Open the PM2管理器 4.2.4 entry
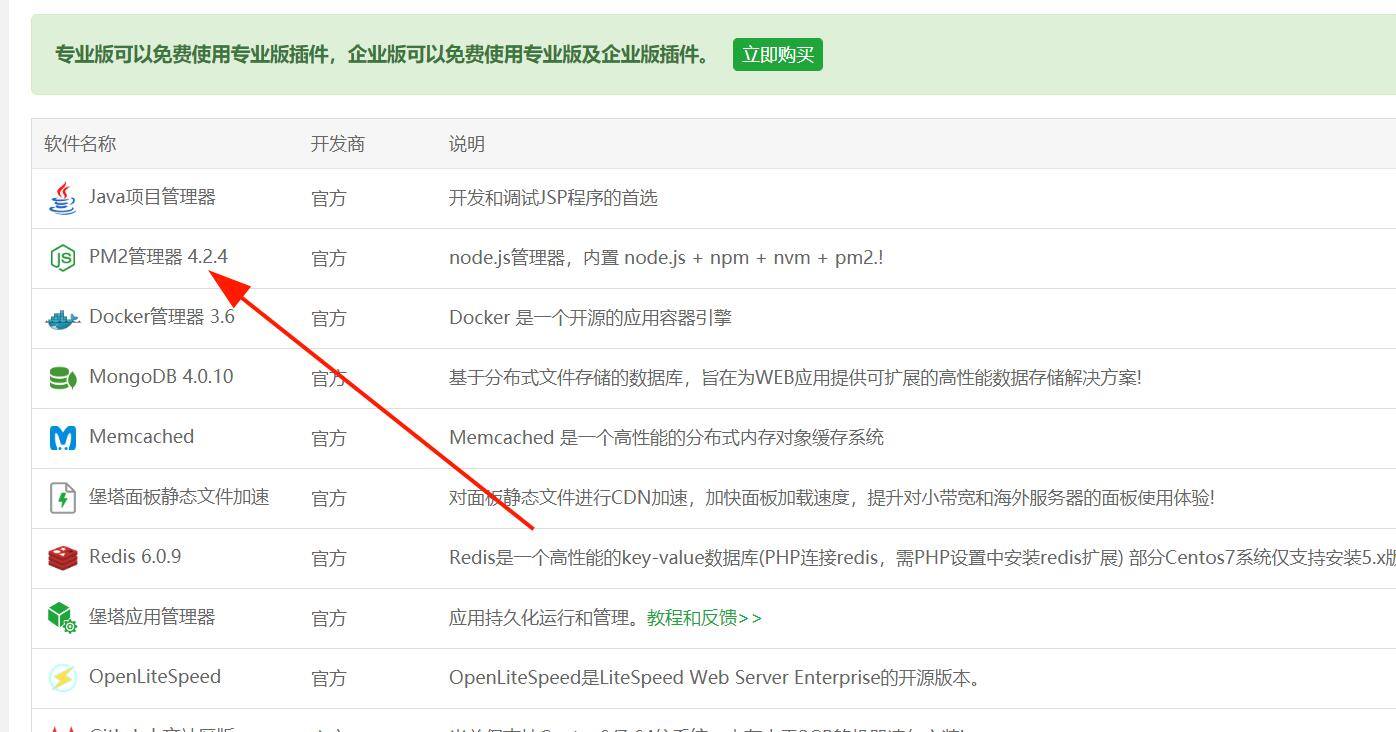Viewport: 1396px width, 732px height. [x=158, y=257]
